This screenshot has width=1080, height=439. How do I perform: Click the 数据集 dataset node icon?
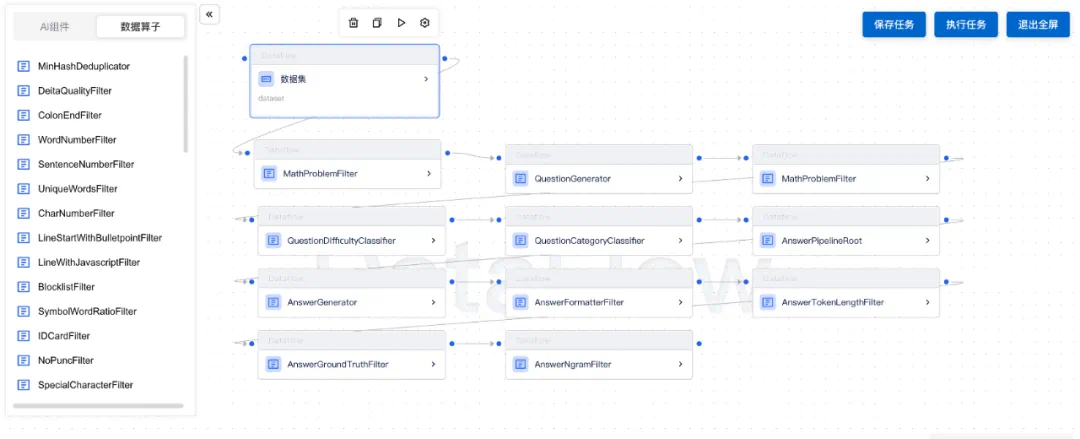[267, 79]
